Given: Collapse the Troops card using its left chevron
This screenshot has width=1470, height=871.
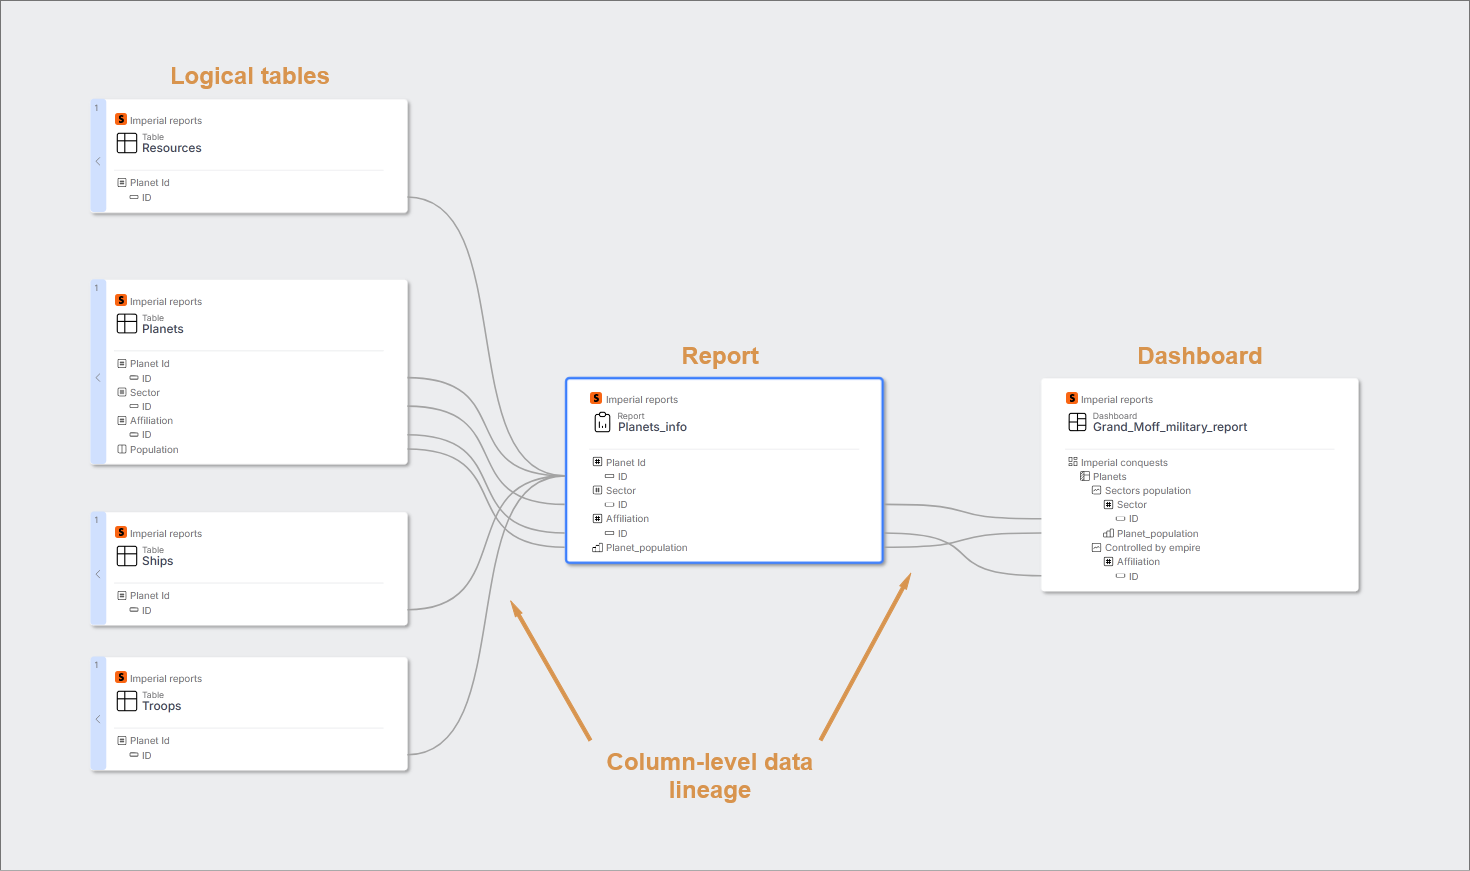Looking at the screenshot, I should click(98, 719).
